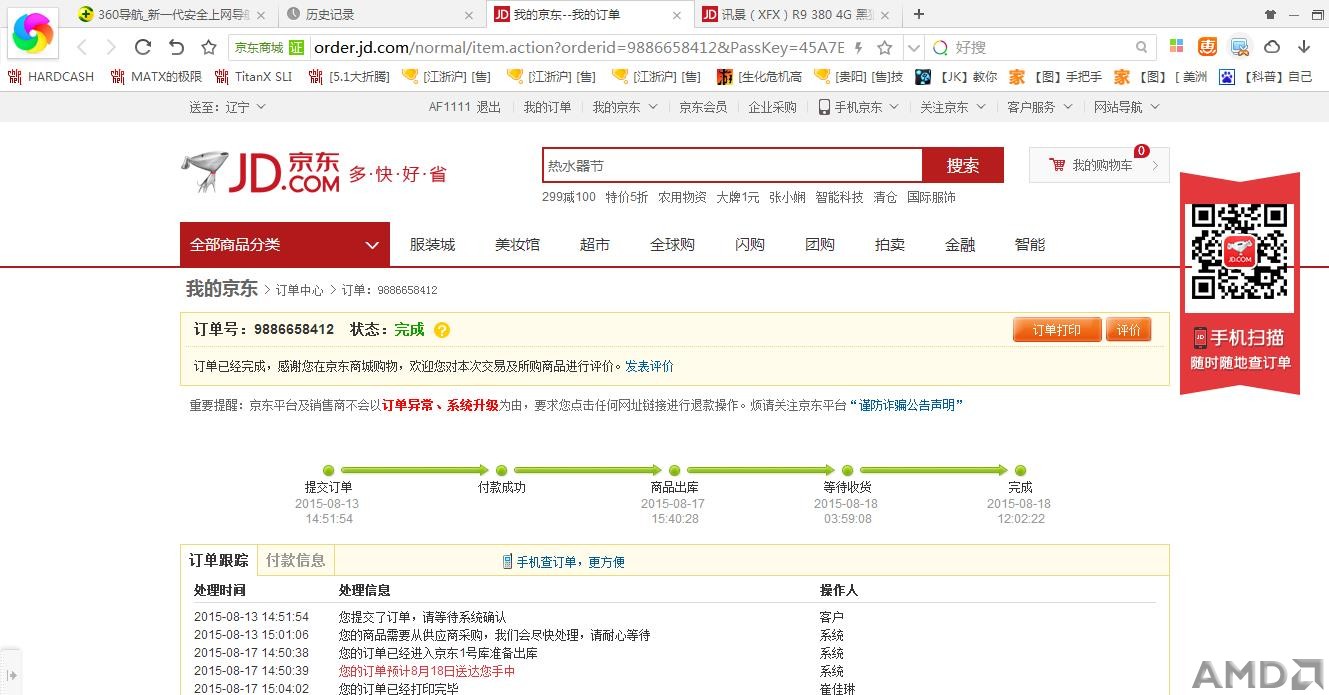Click 订单中心 in the breadcrumb
This screenshot has width=1329, height=695.
299,290
